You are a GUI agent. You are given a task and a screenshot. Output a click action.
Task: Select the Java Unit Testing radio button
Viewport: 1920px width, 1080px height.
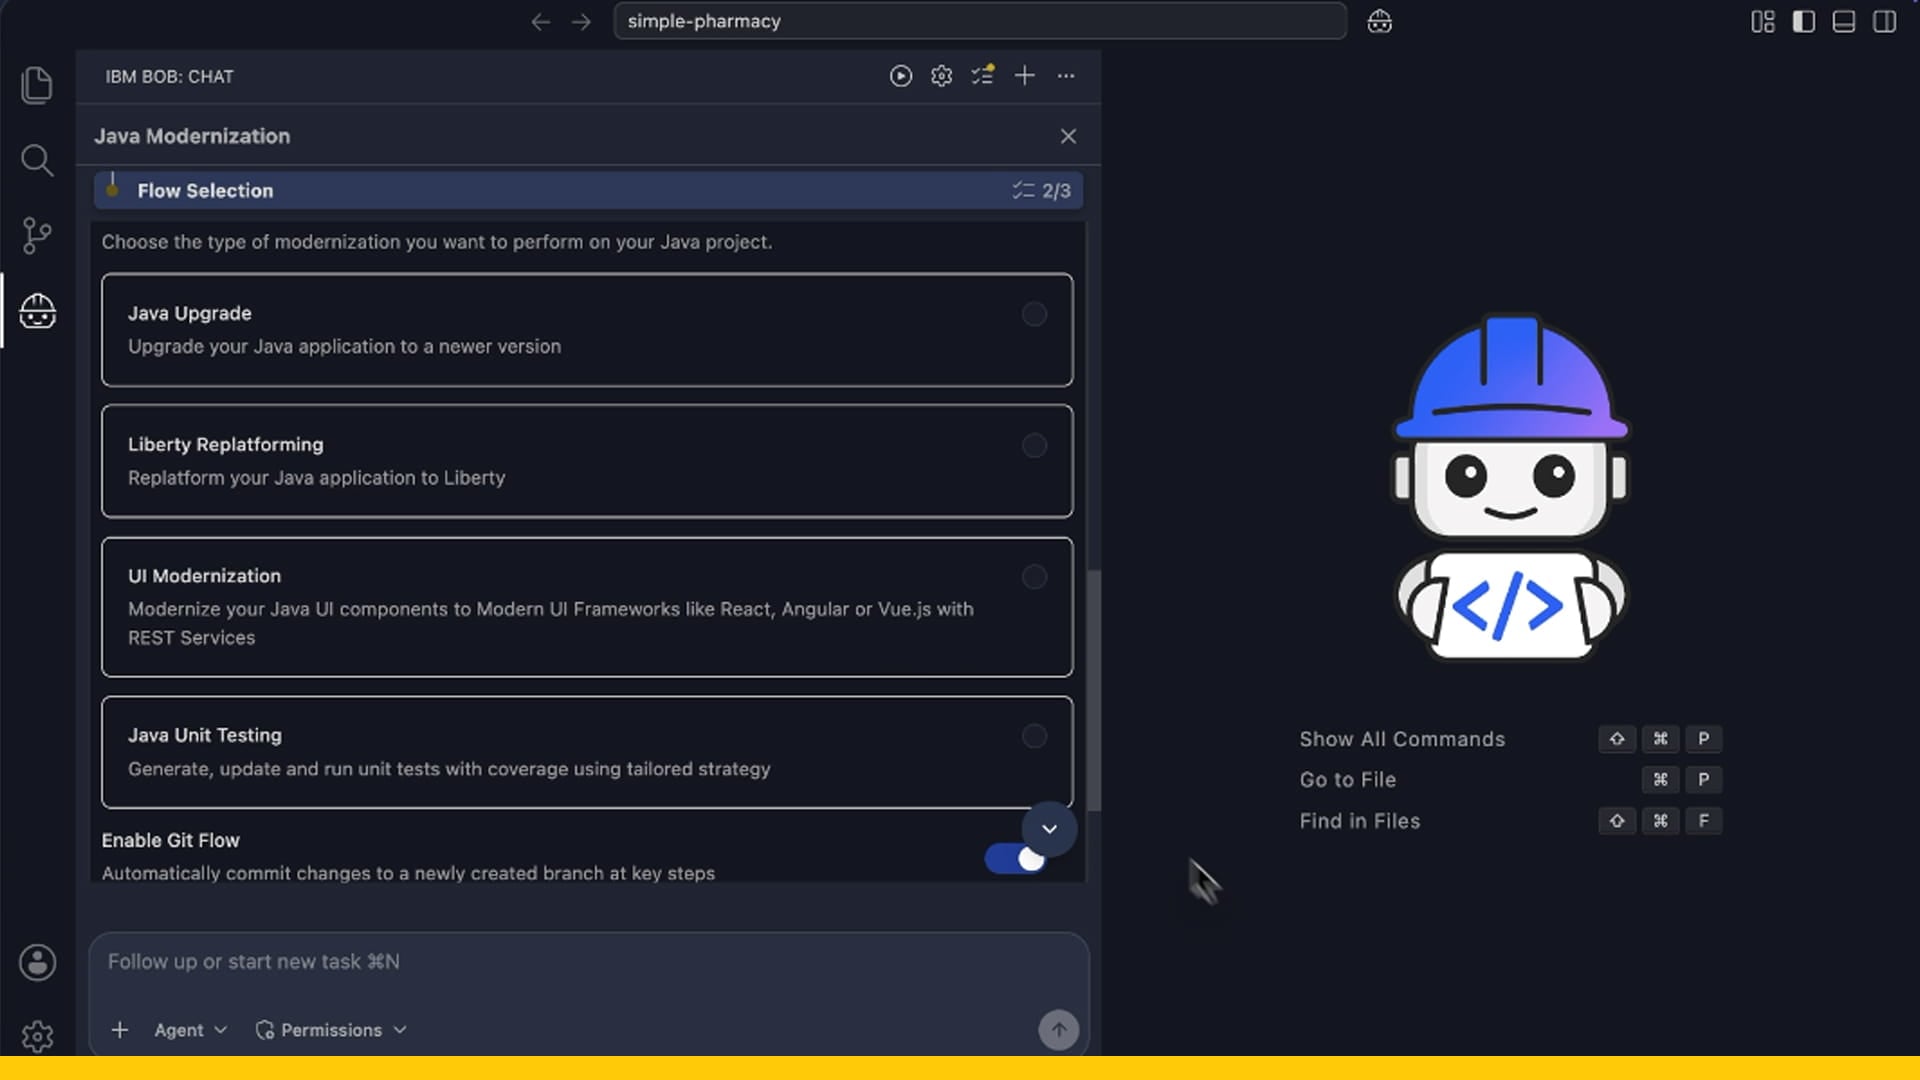click(1034, 736)
